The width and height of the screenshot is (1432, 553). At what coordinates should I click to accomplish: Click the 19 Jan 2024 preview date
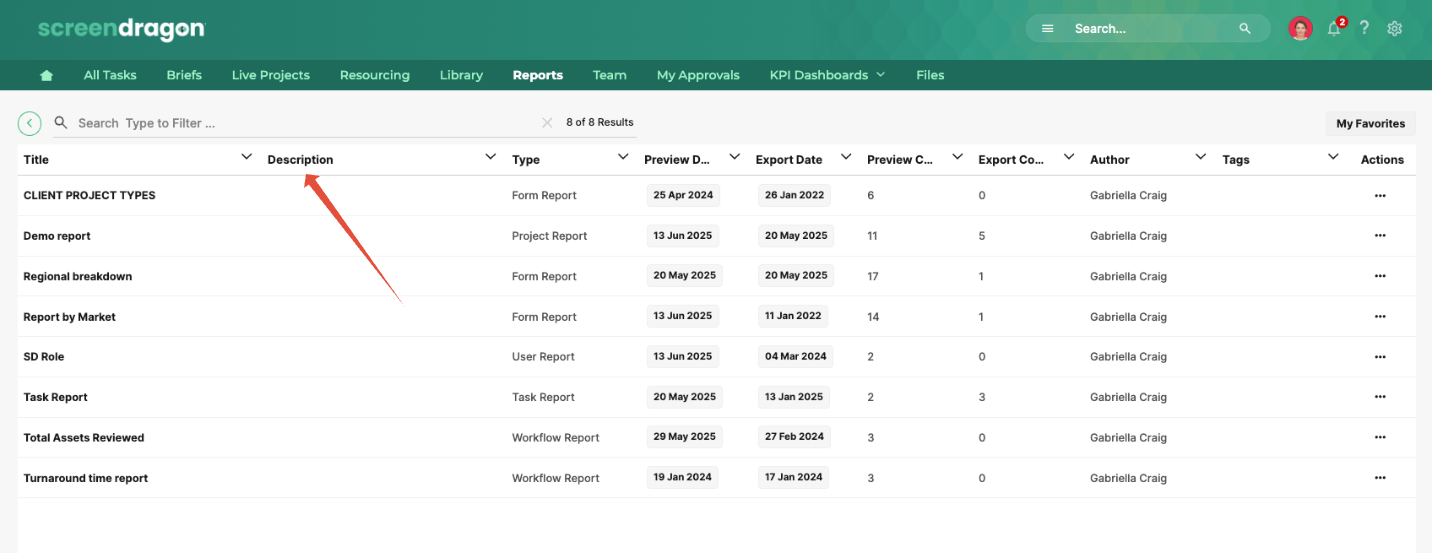[x=683, y=477]
